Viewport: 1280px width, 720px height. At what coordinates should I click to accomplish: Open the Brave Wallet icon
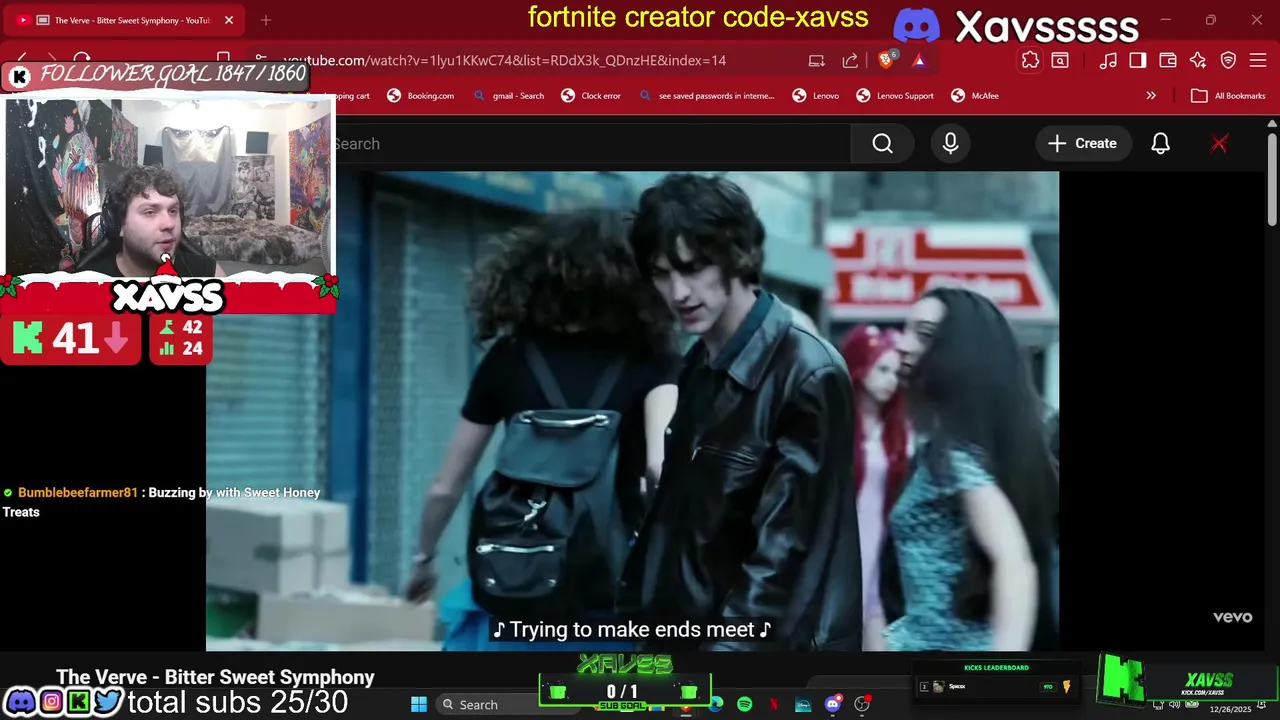[x=1167, y=60]
